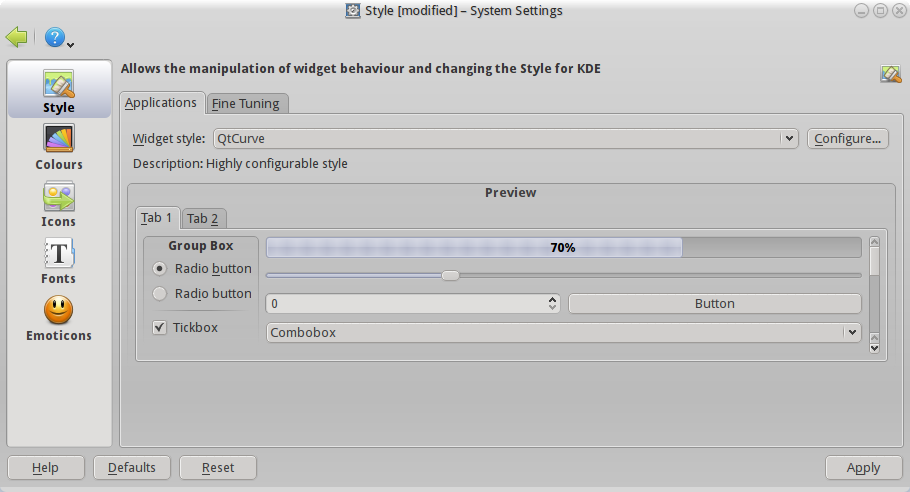This screenshot has width=910, height=492.
Task: Select the Style icon in sidebar
Action: coord(59,90)
